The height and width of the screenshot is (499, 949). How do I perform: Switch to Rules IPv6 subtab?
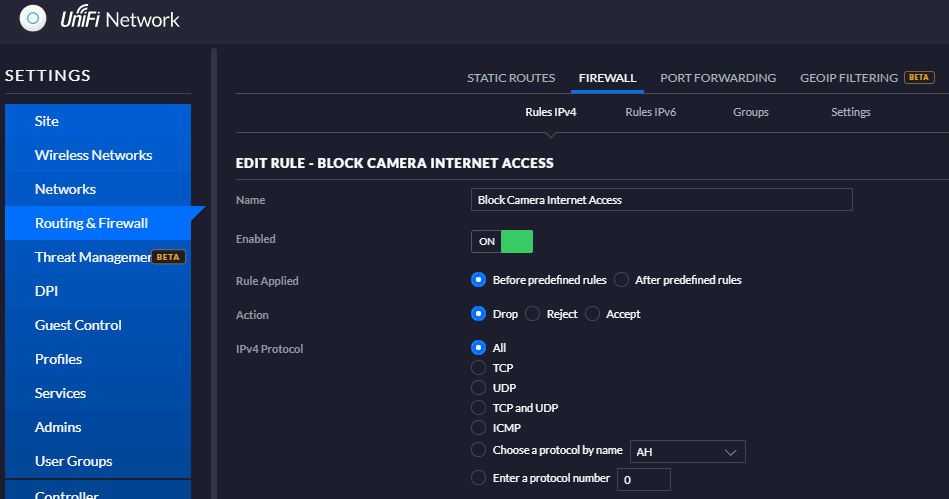pyautogui.click(x=650, y=112)
